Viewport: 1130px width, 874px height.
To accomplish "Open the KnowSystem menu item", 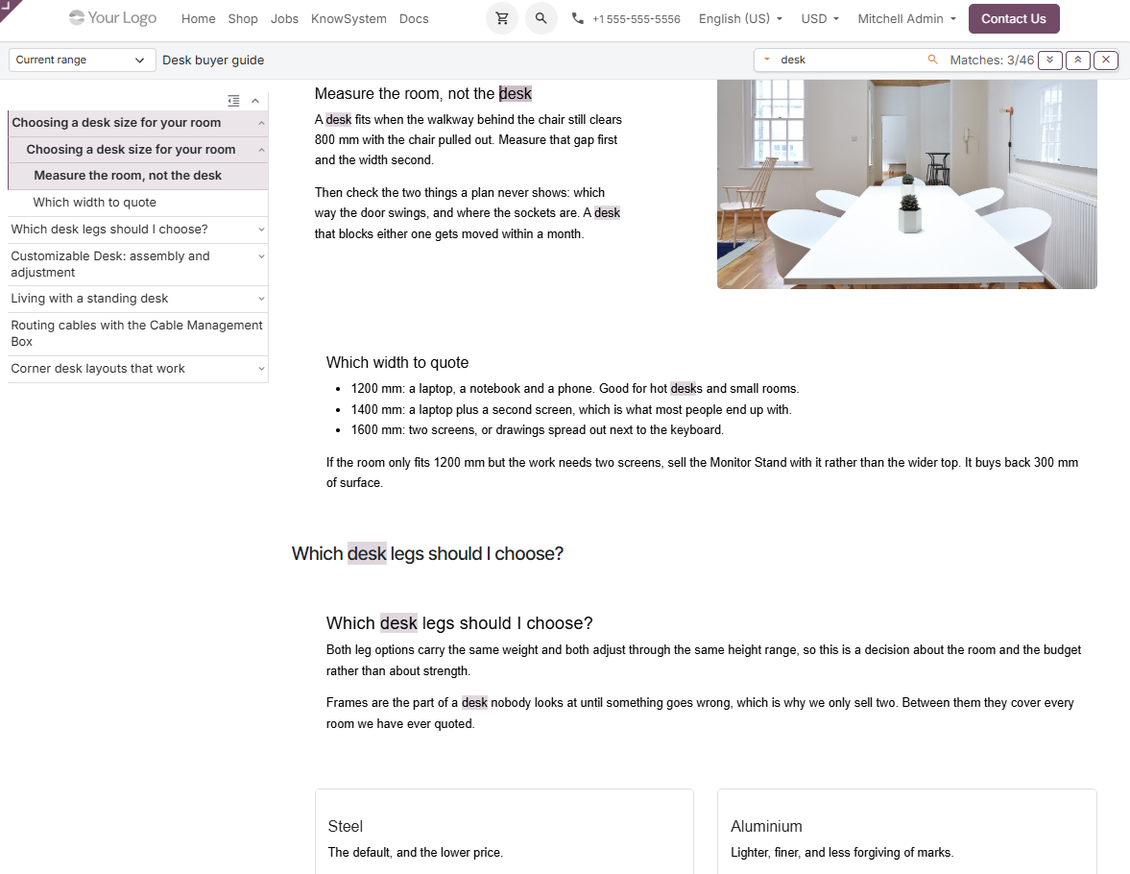I will (349, 19).
